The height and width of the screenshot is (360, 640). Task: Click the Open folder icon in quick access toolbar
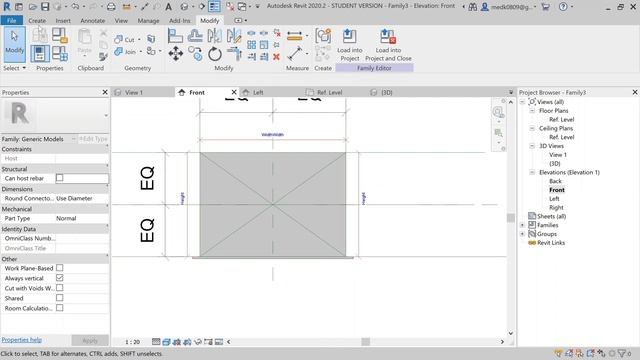pos(33,7)
